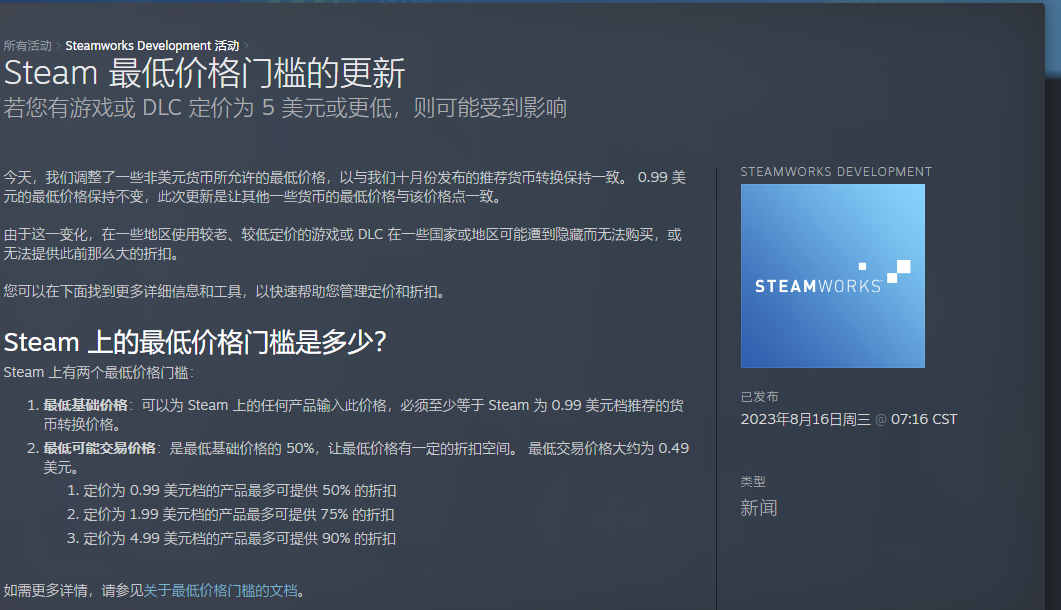Click the right-edge page scrollbar
Image resolution: width=1061 pixels, height=610 pixels.
click(1055, 300)
